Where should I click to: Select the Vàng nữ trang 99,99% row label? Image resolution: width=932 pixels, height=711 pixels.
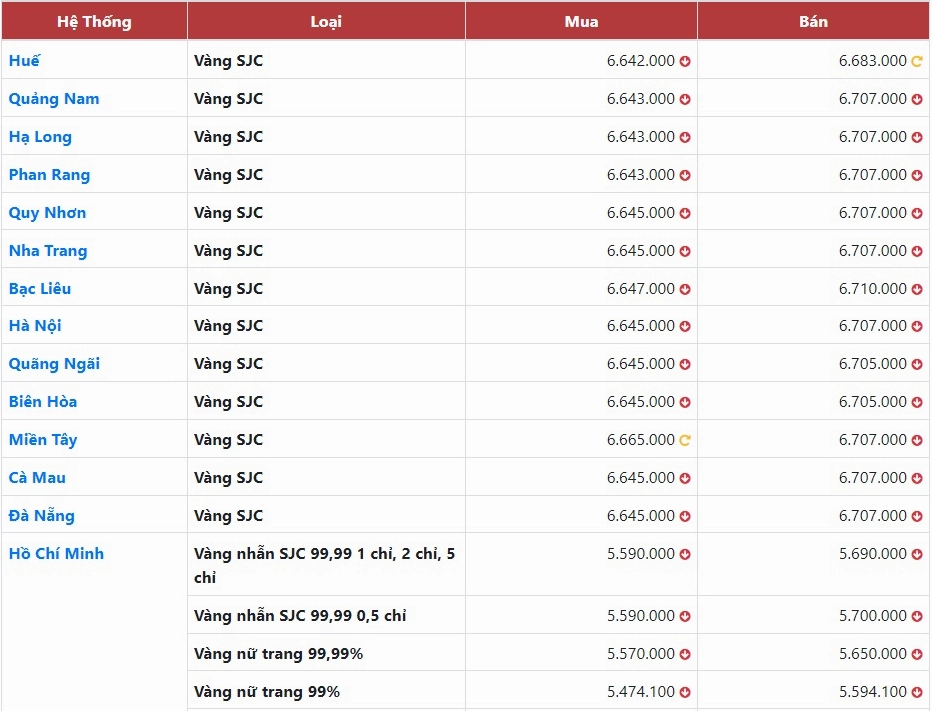click(278, 654)
